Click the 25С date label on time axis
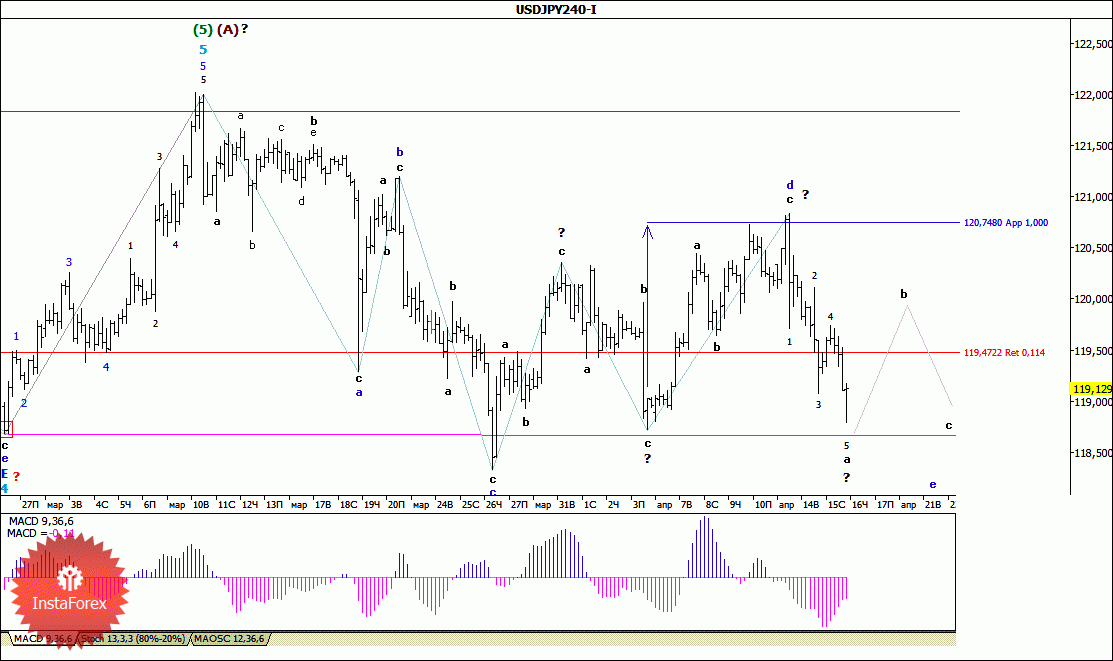The height and width of the screenshot is (661, 1113). click(x=471, y=505)
